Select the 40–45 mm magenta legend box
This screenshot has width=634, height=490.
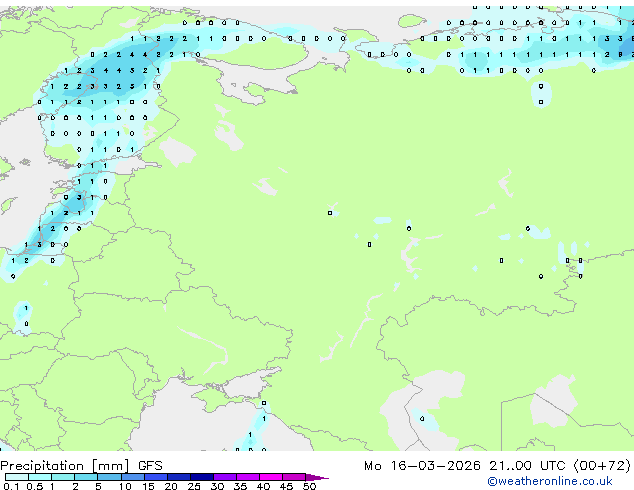click(271, 477)
